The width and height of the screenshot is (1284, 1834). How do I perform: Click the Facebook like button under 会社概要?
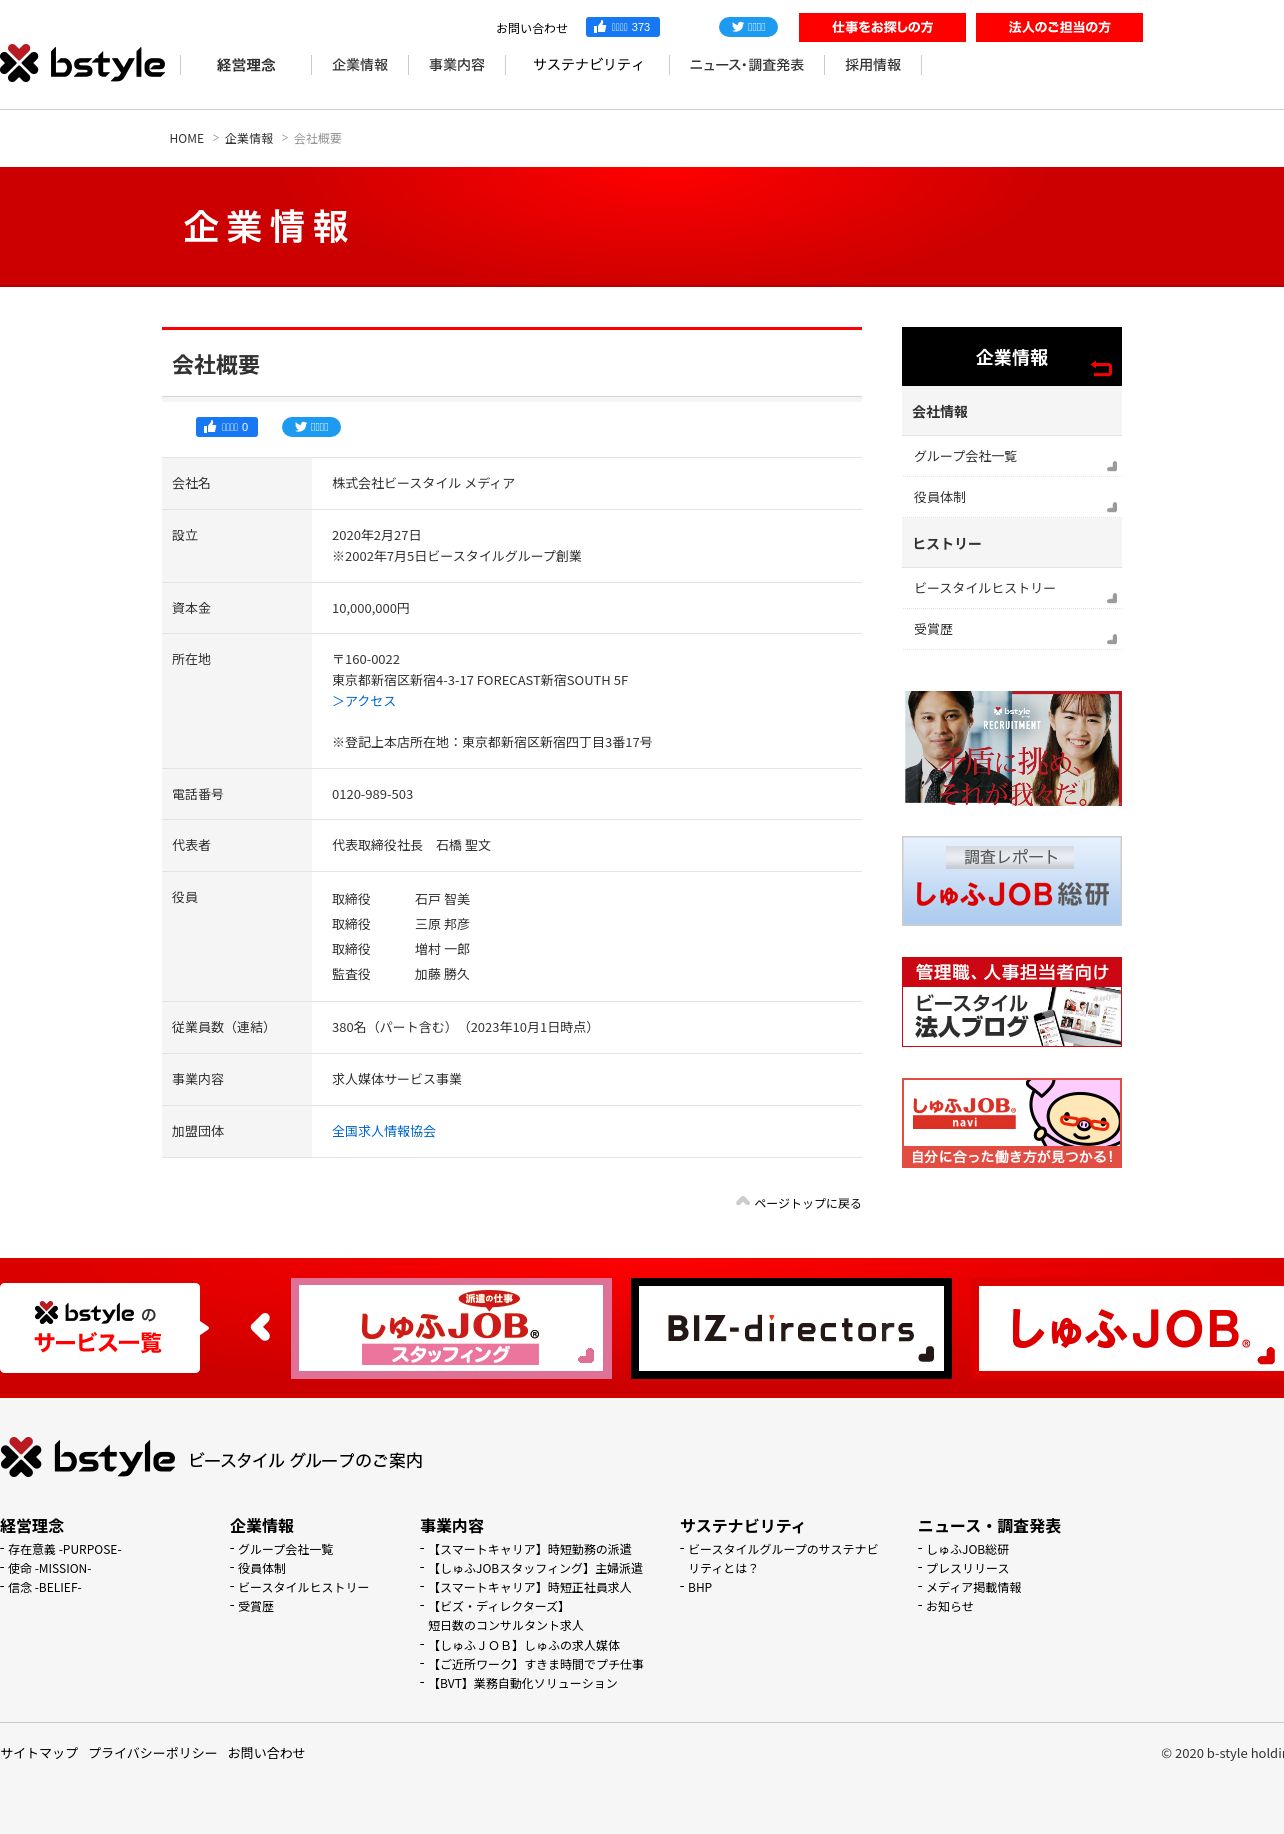227,427
